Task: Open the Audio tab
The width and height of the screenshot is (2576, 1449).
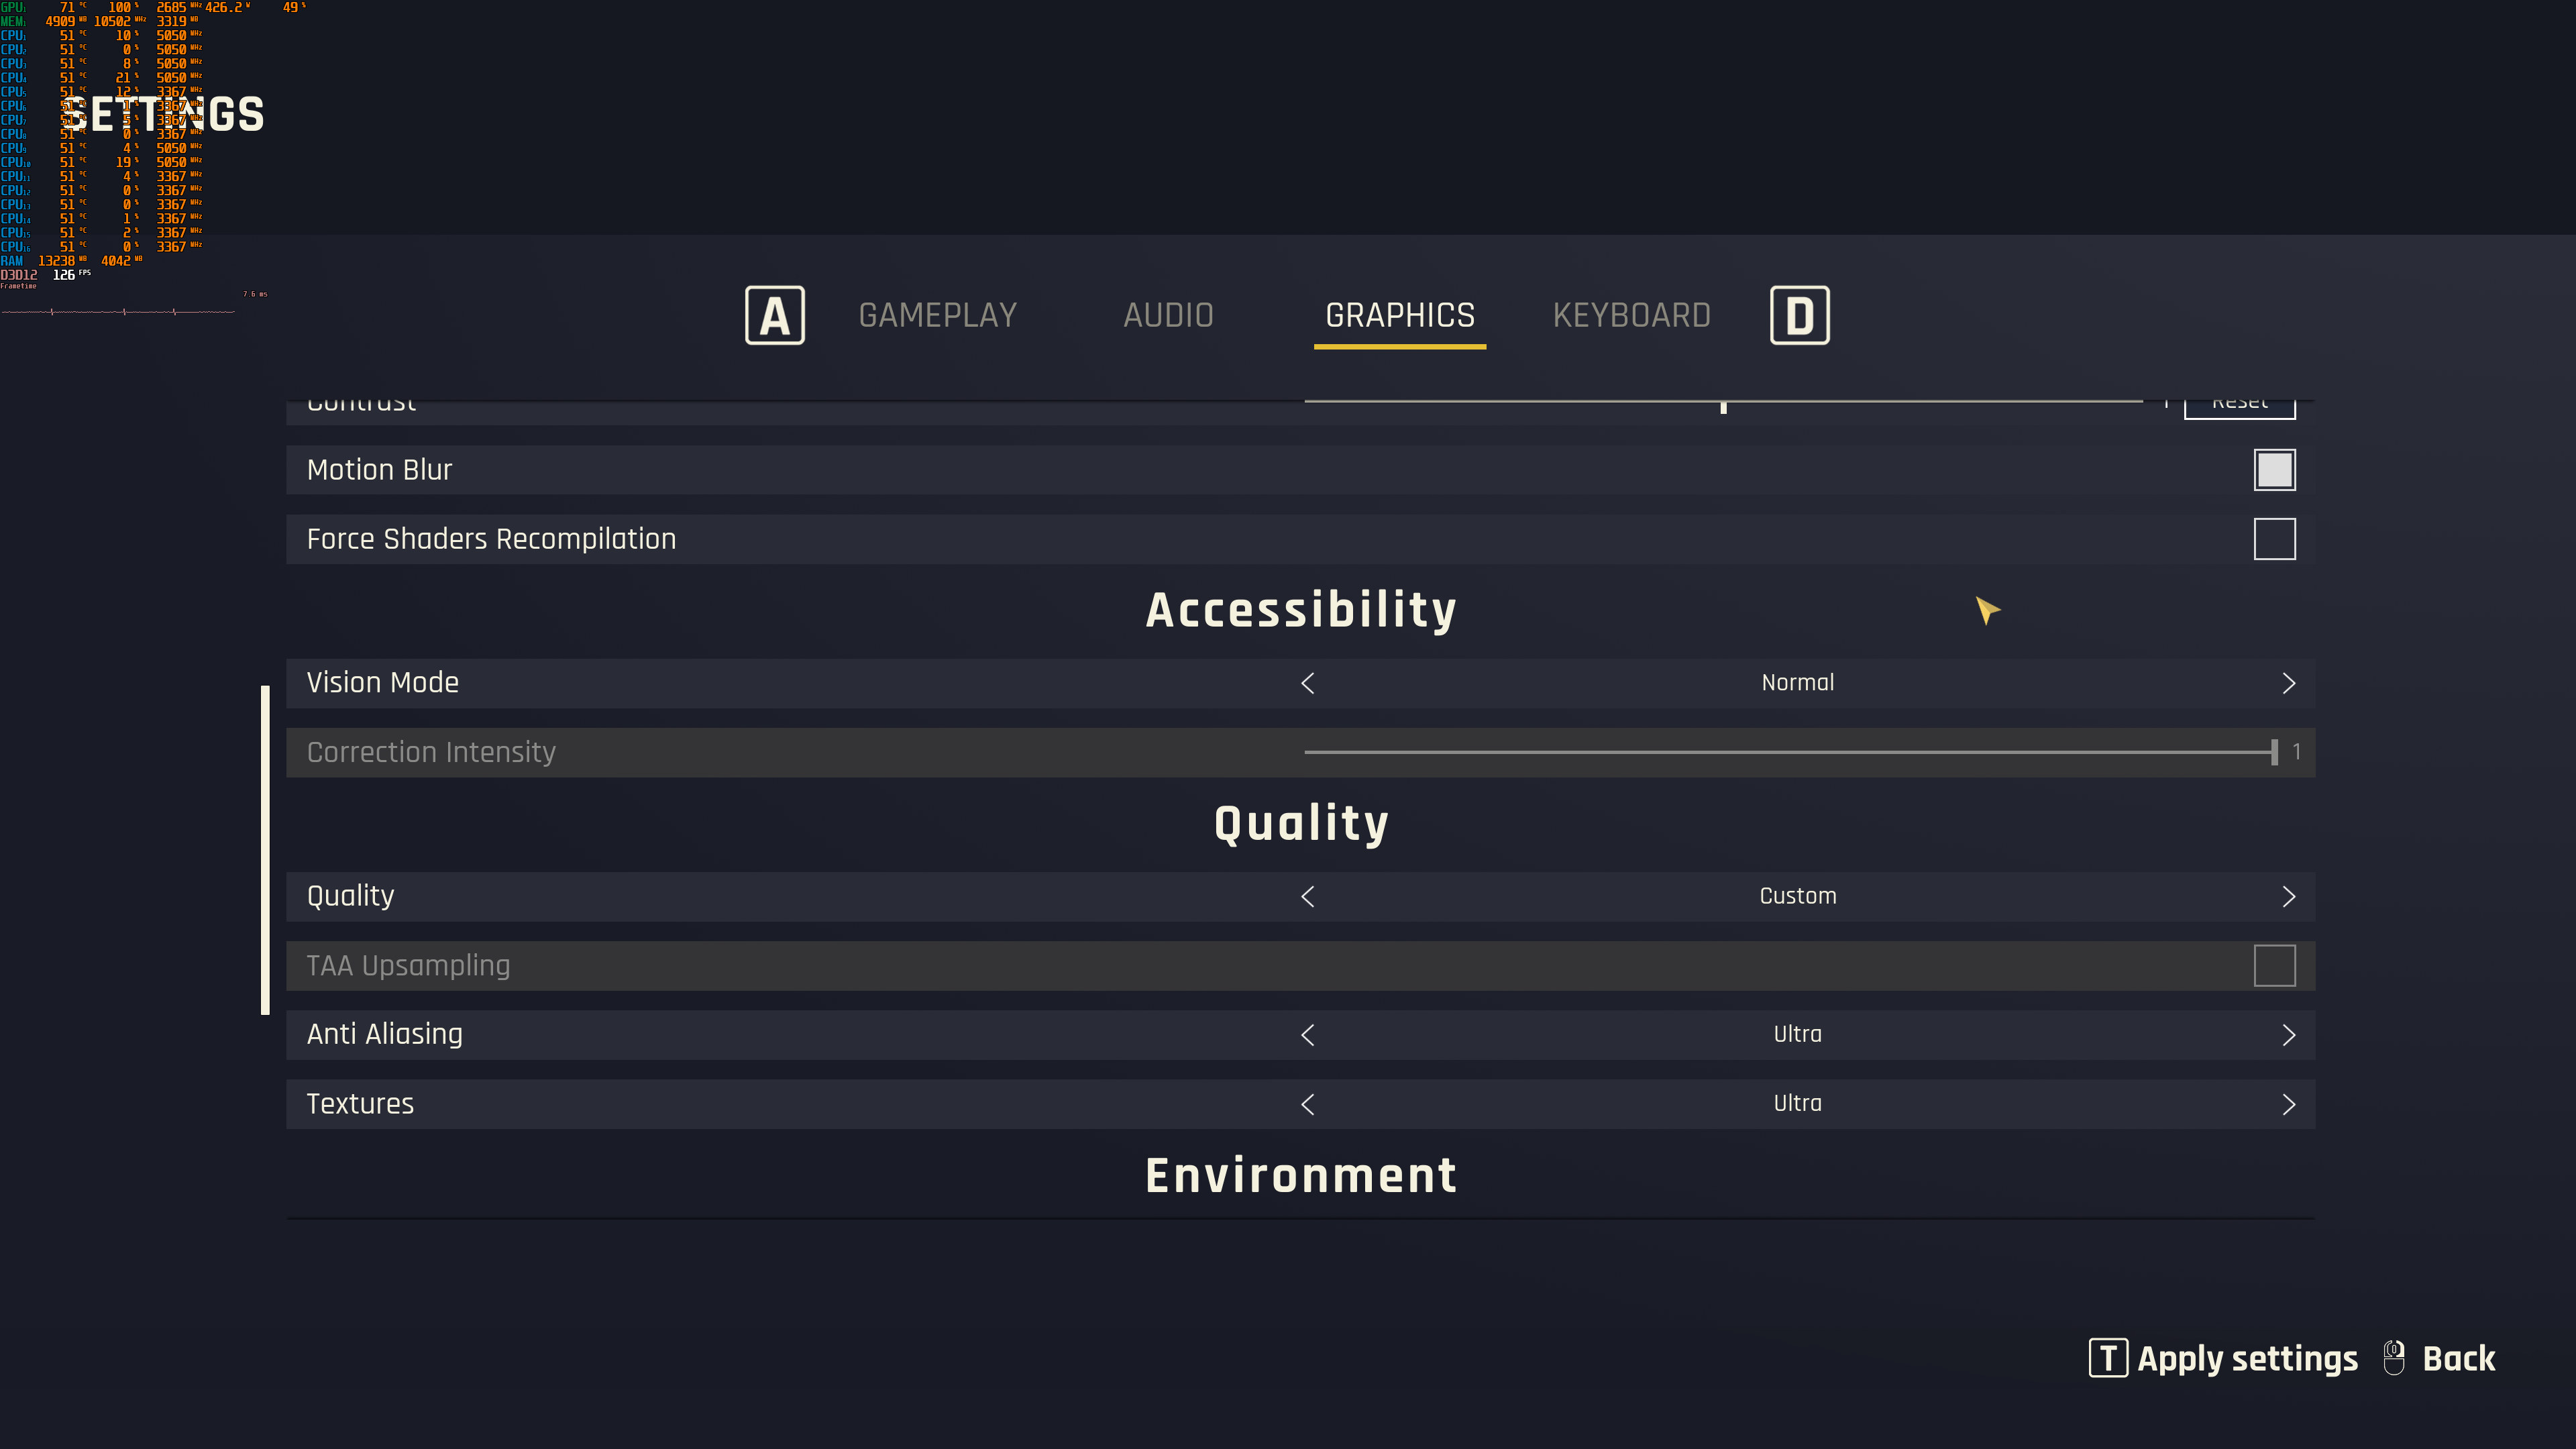Action: pos(1168,315)
